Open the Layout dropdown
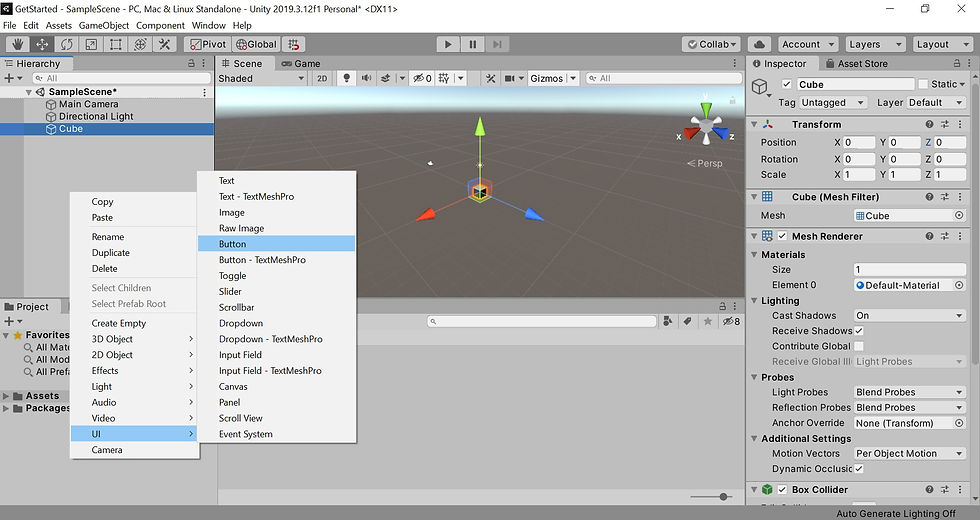980x520 pixels. [942, 44]
